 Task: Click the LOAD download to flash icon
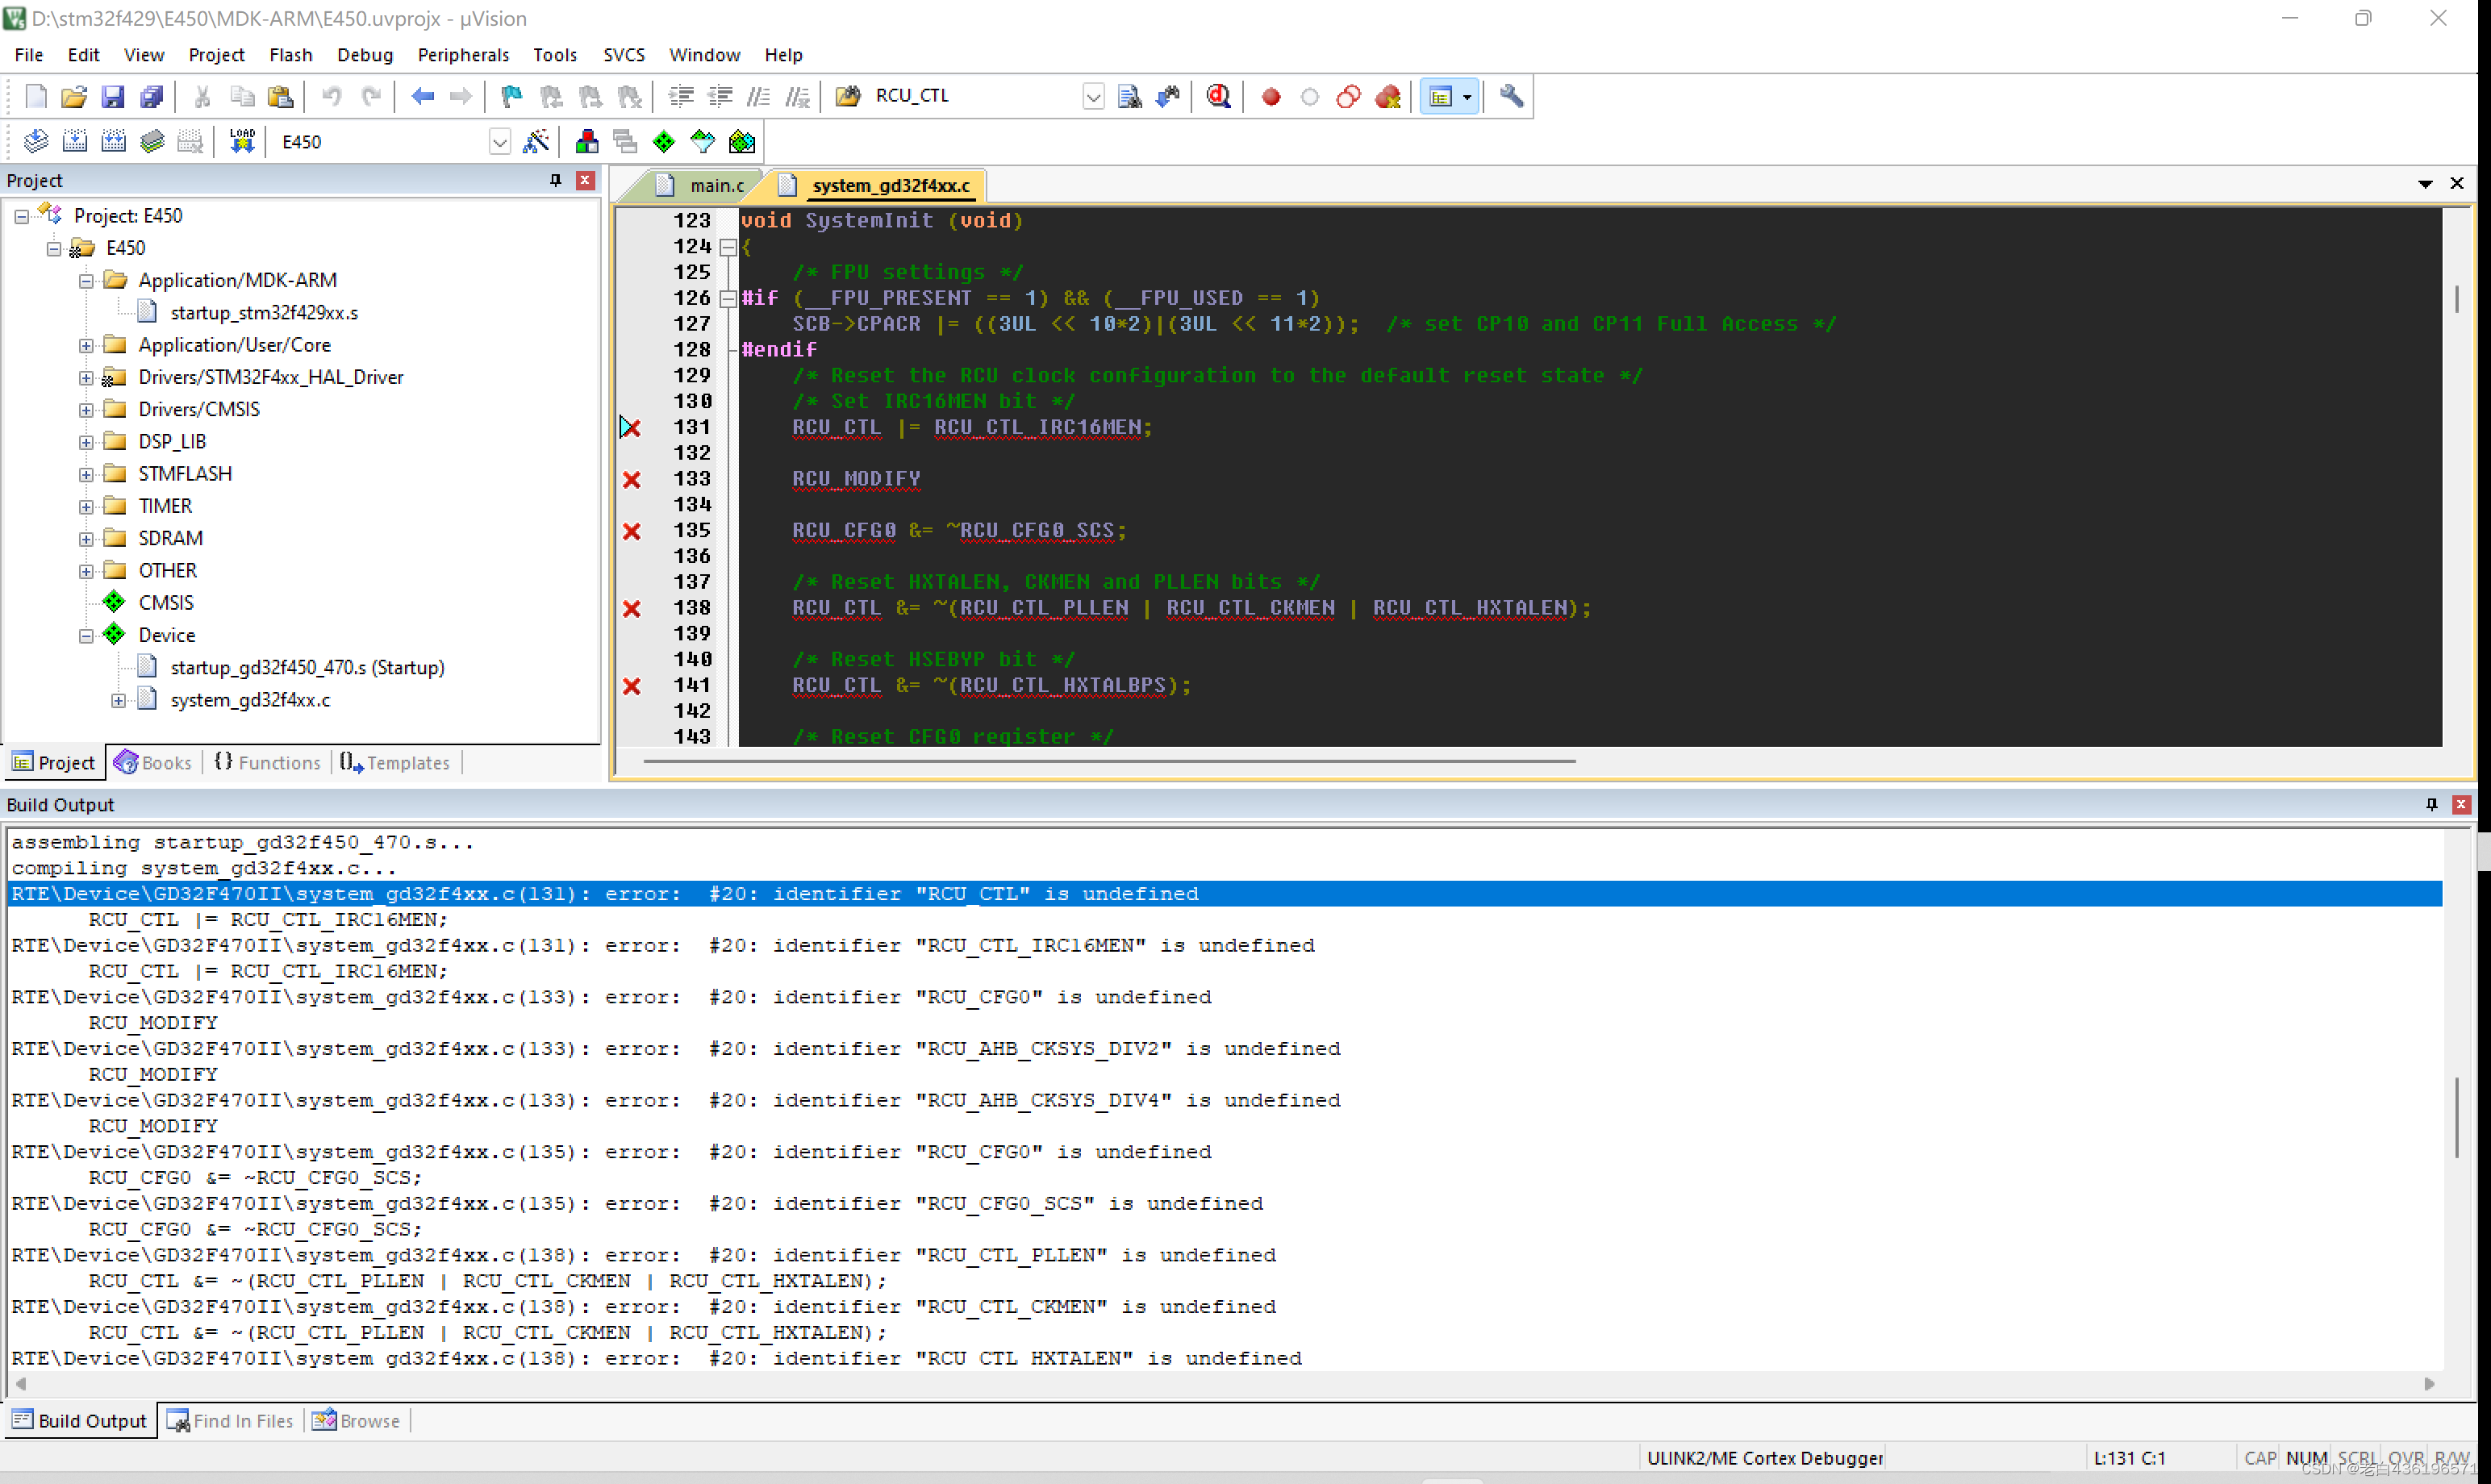(x=241, y=142)
